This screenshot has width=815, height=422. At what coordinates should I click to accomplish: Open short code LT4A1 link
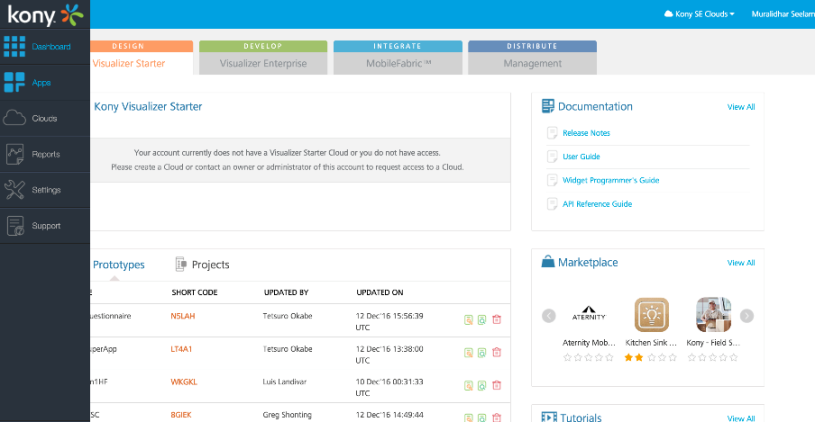tap(181, 349)
